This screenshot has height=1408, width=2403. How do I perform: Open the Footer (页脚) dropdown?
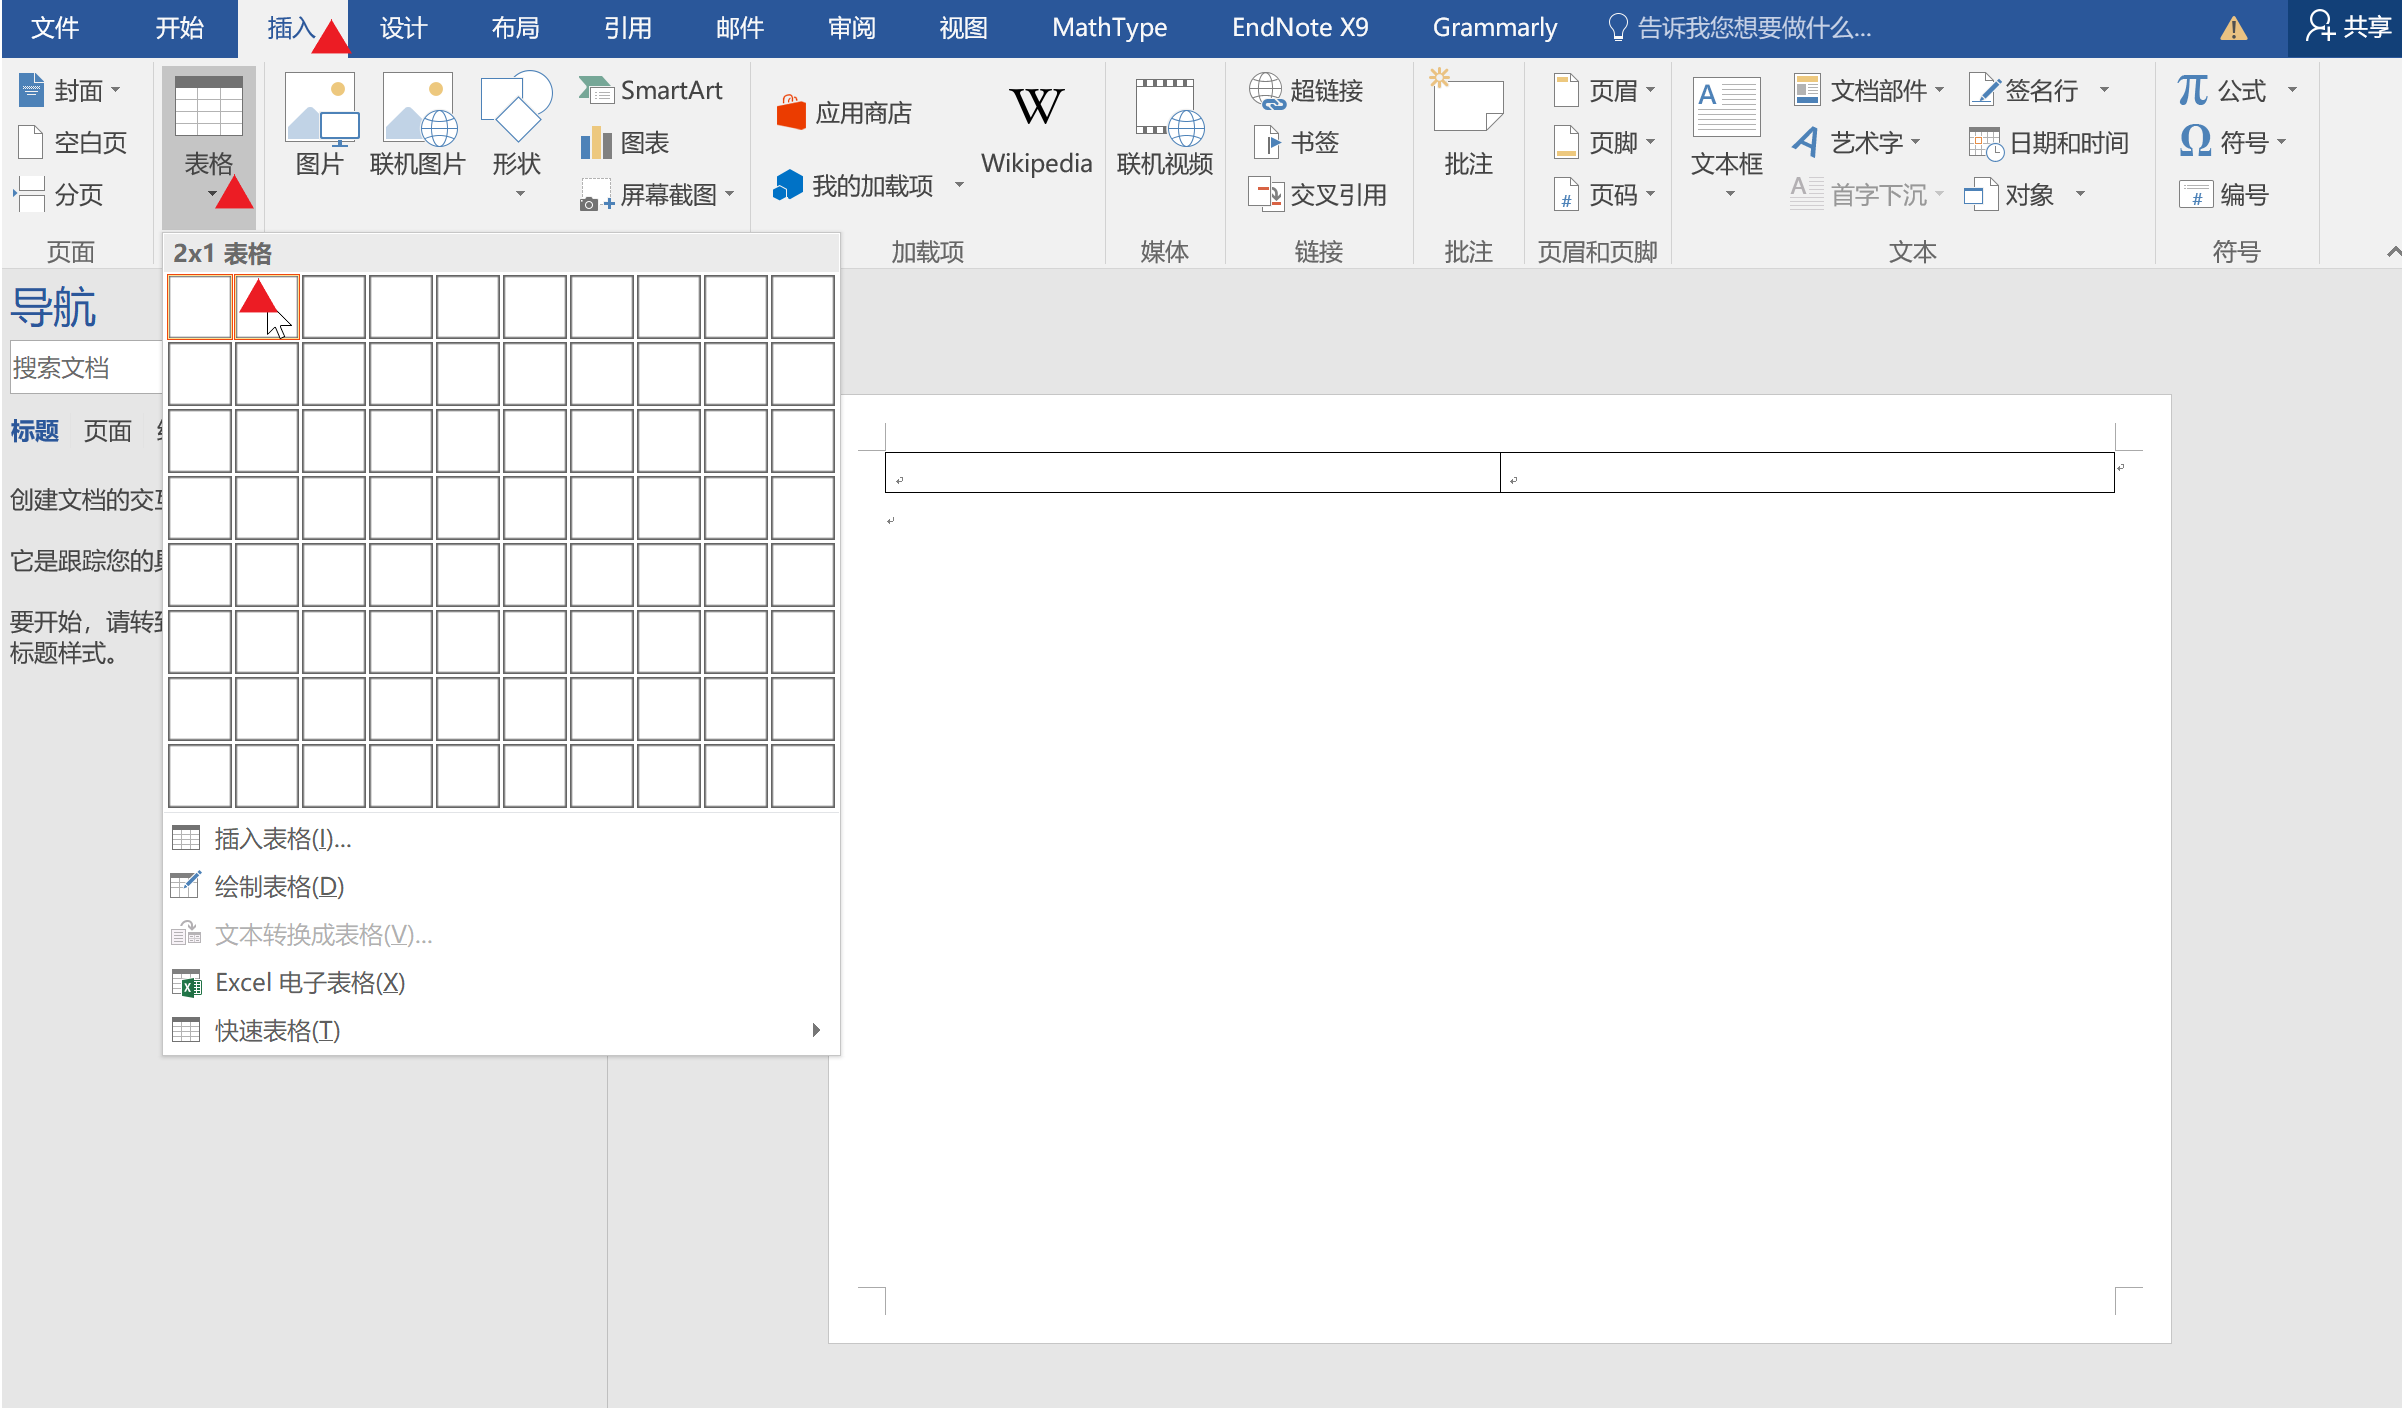(x=1605, y=142)
